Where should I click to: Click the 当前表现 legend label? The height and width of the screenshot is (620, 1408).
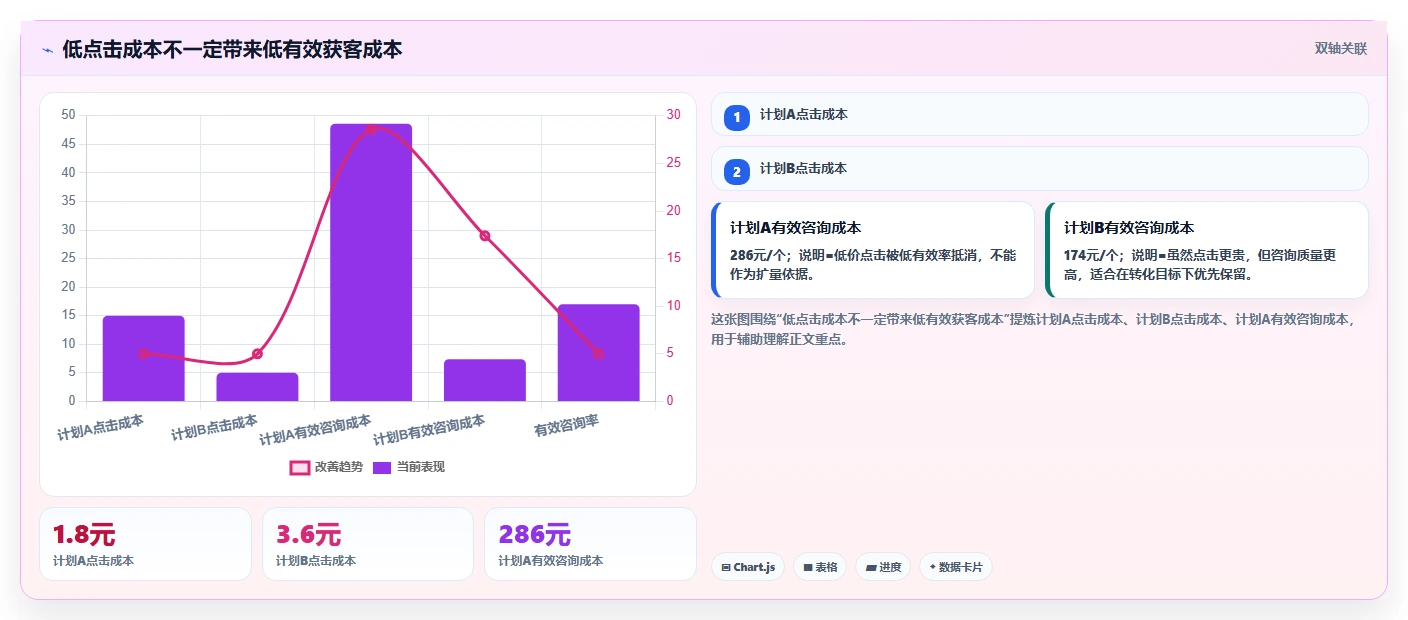[421, 467]
